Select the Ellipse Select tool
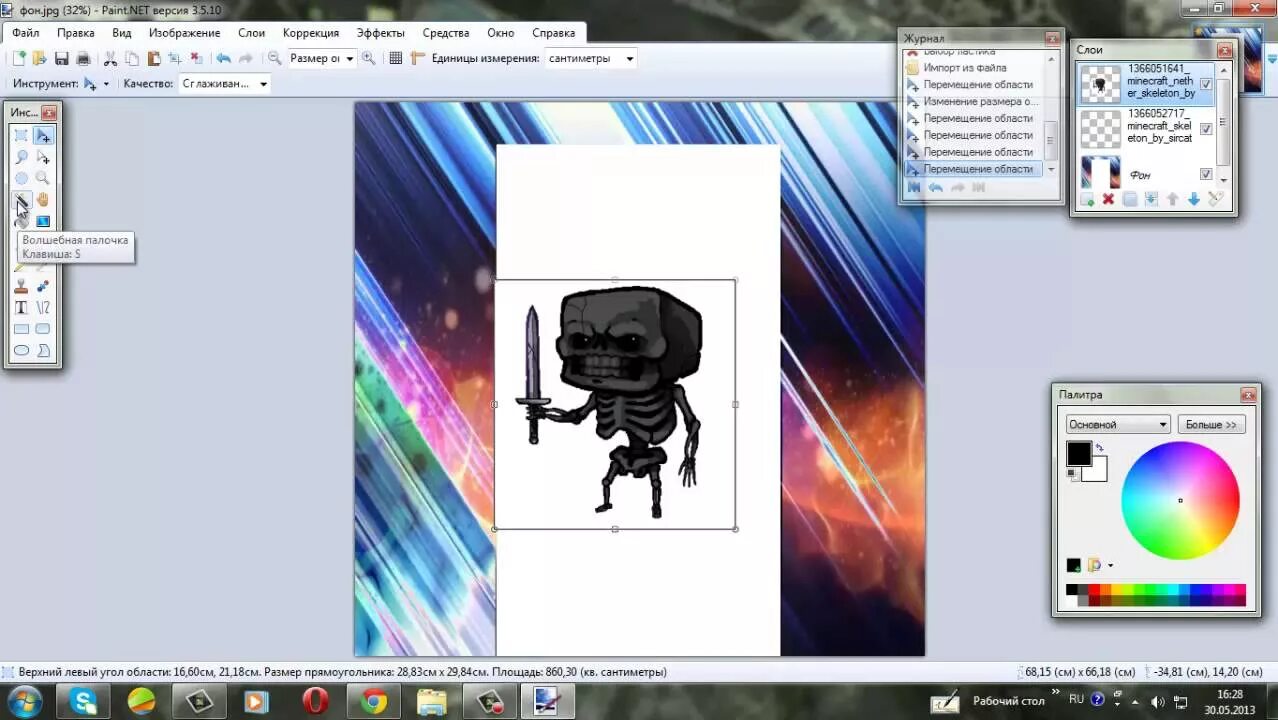The height and width of the screenshot is (720, 1278). 21,178
